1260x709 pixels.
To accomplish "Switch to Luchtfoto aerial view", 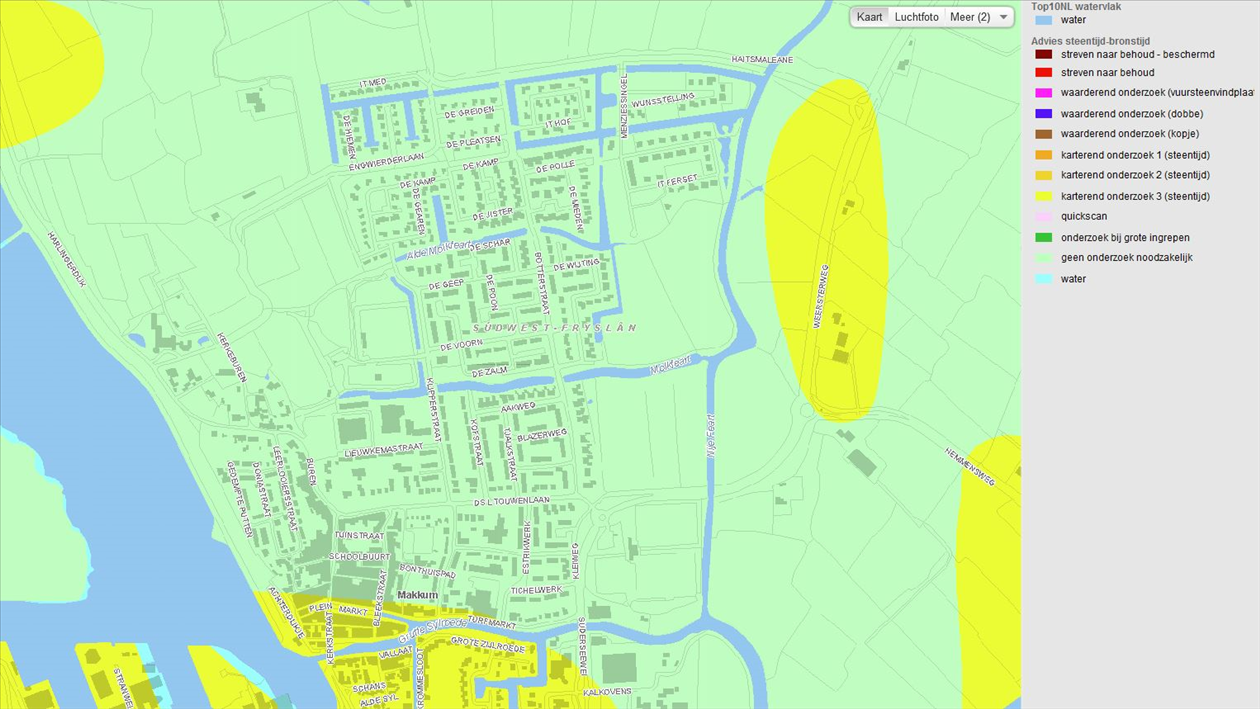I will [x=916, y=17].
